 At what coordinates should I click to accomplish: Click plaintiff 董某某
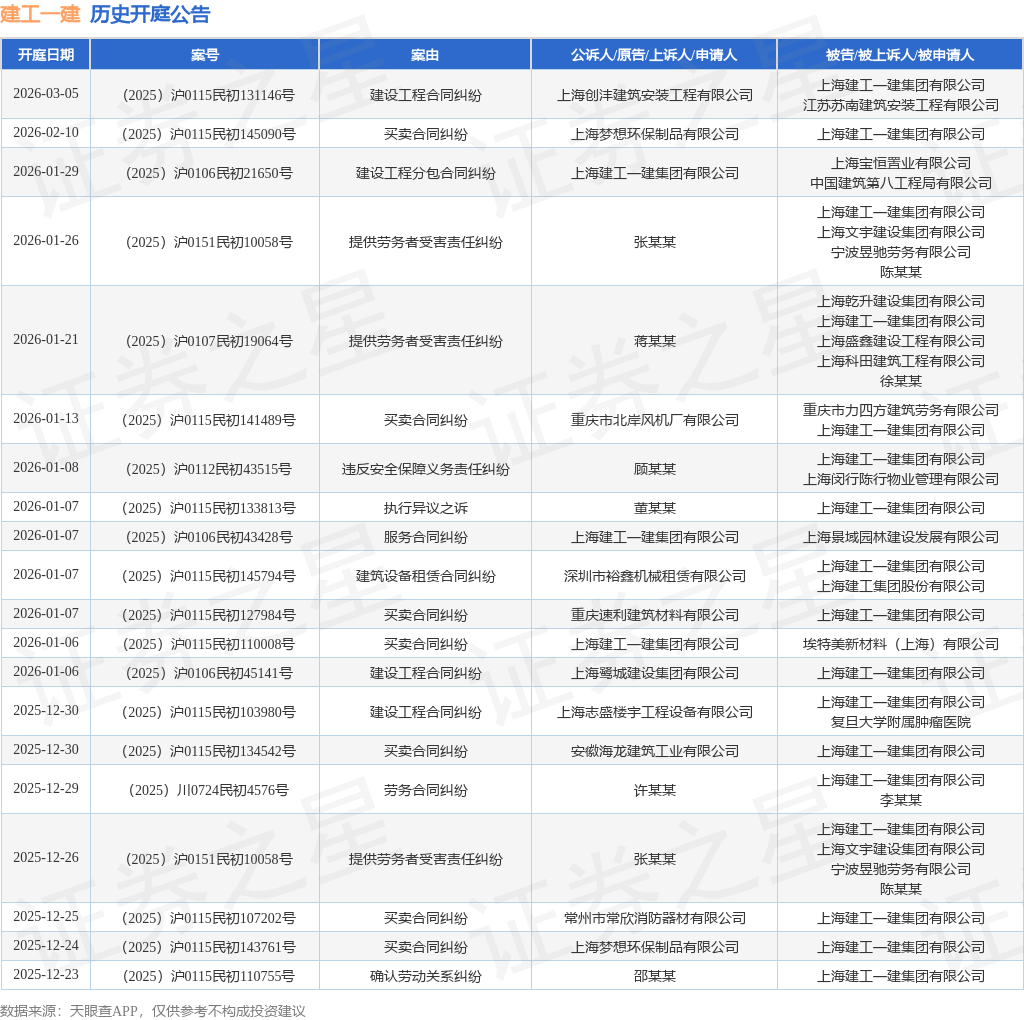pos(654,508)
